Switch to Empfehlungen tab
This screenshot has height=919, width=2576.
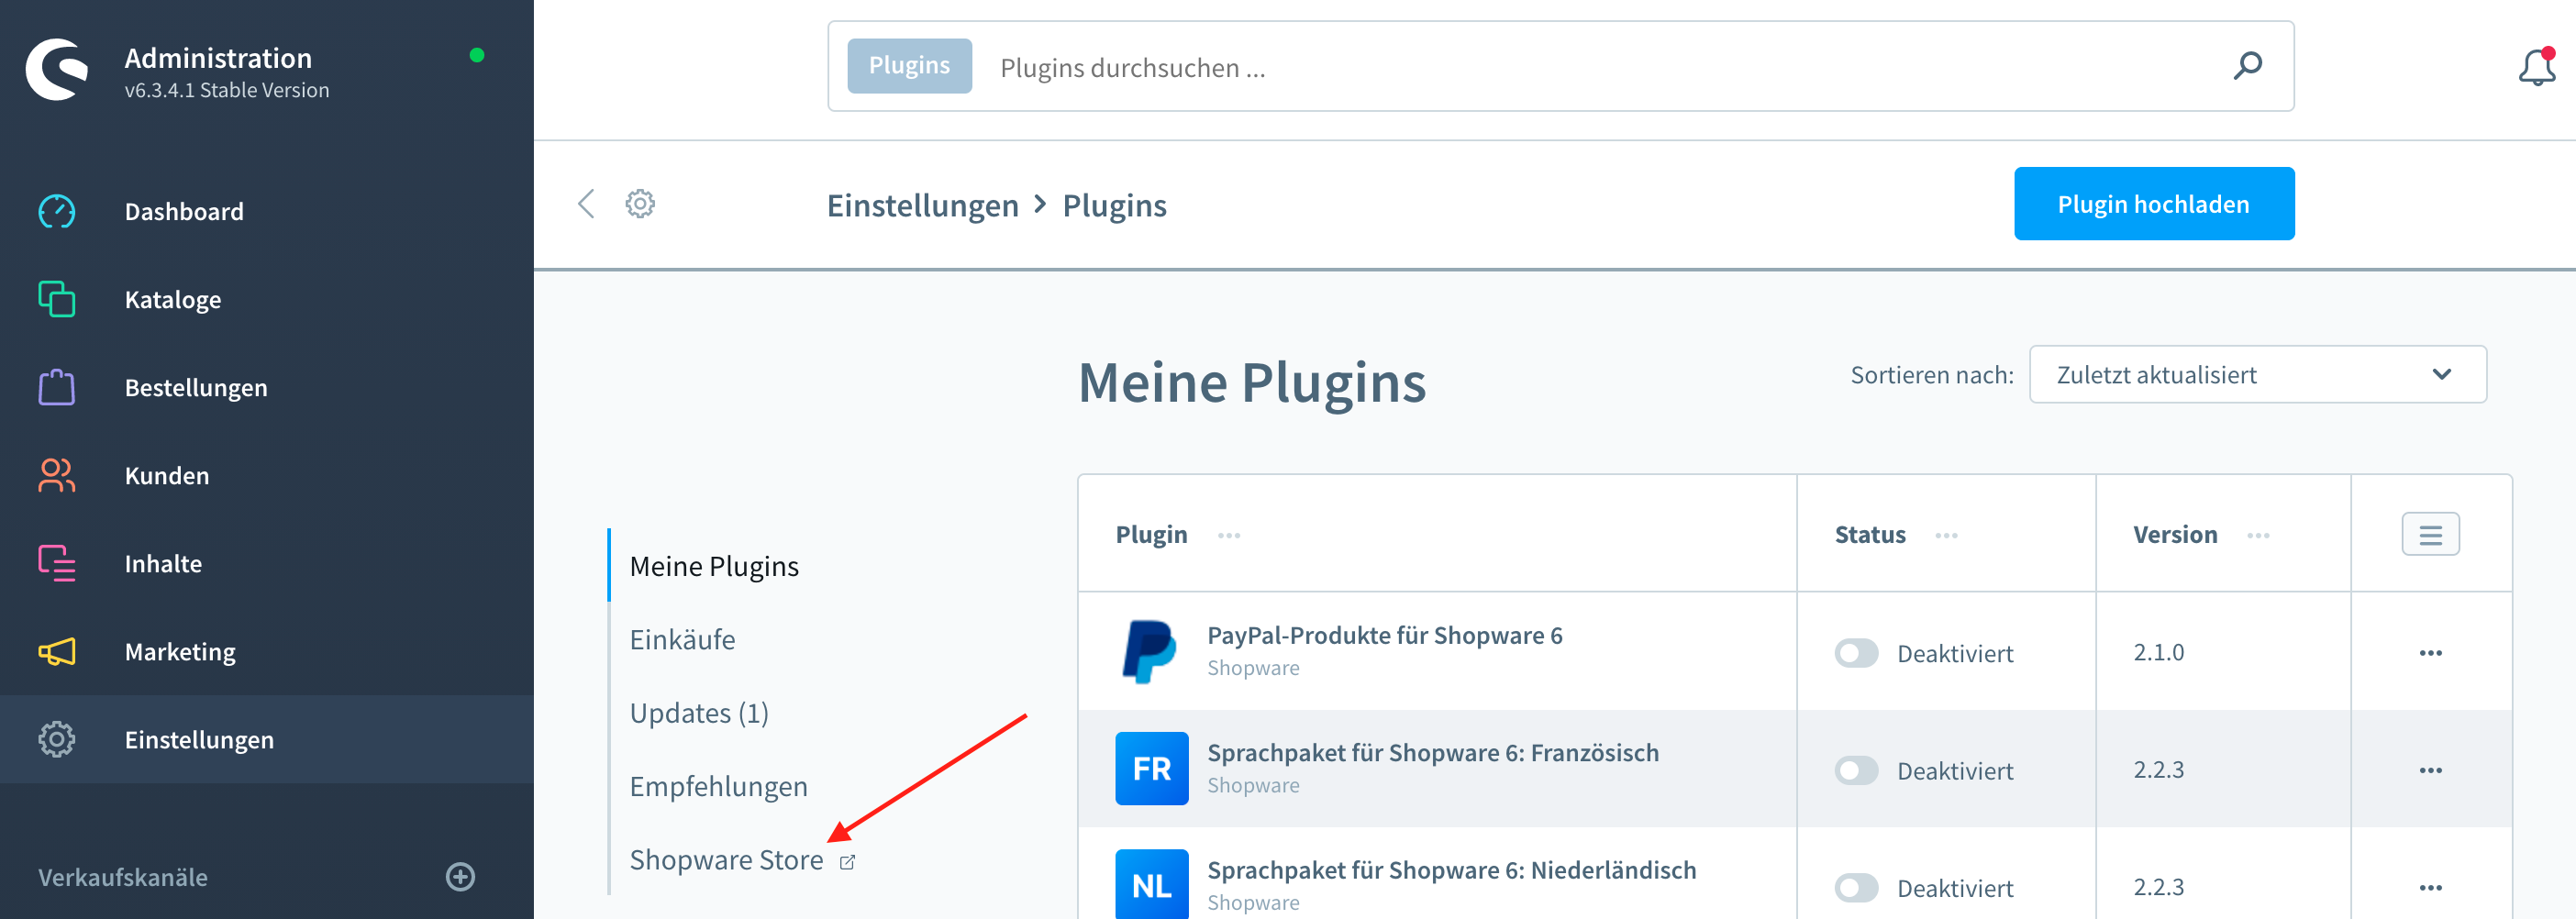(x=718, y=786)
